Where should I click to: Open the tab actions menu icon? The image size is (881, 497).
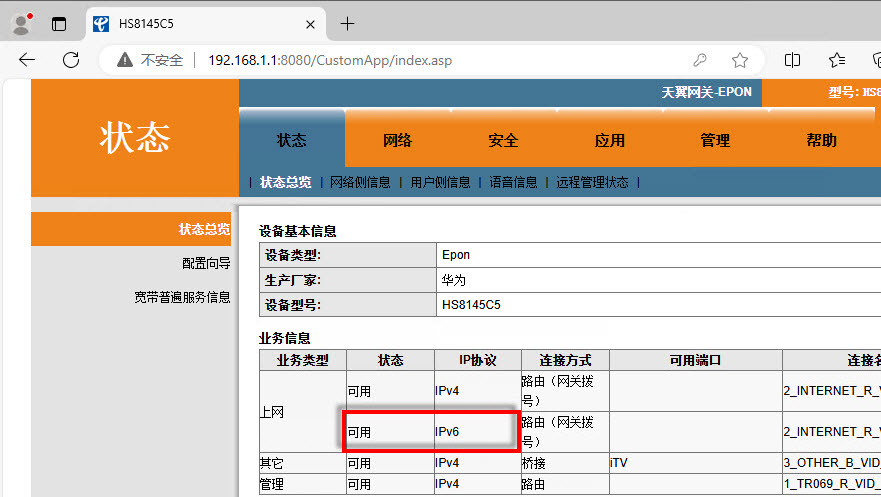click(59, 24)
